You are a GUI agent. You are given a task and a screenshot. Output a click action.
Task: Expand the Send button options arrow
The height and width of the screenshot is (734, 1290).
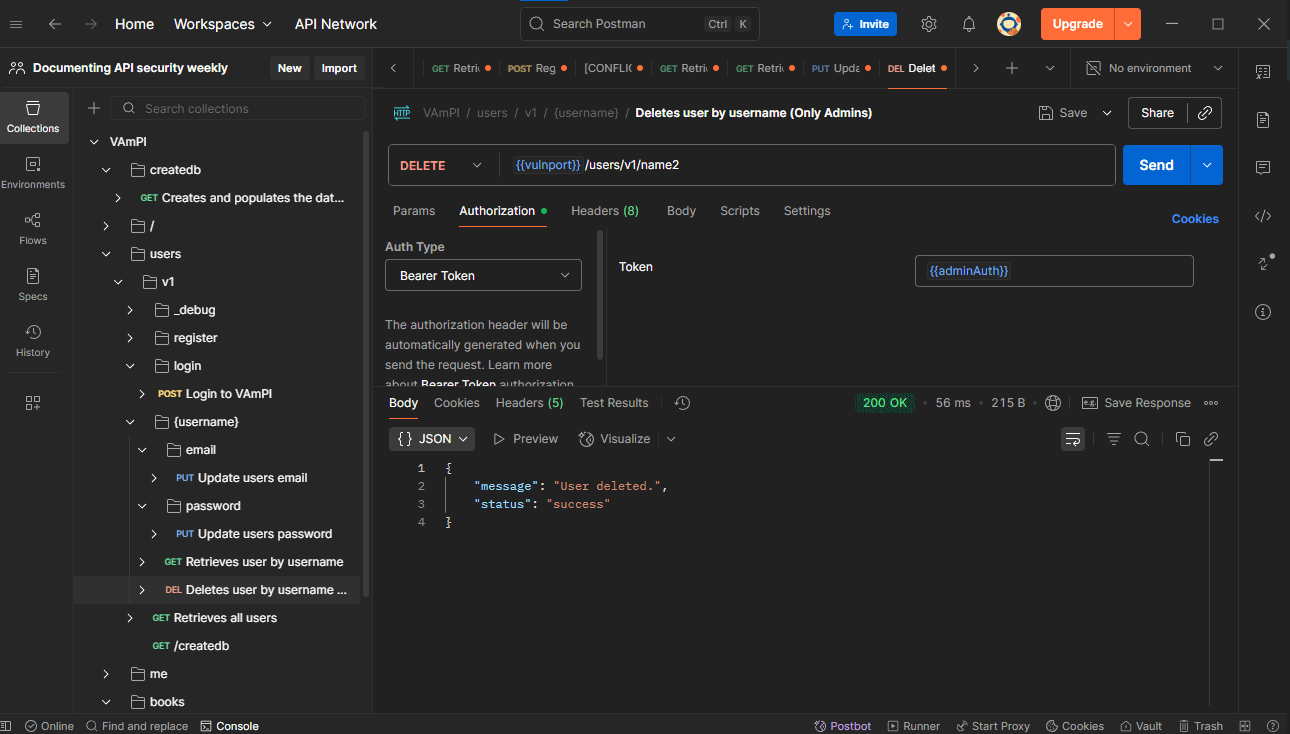[x=1207, y=165]
